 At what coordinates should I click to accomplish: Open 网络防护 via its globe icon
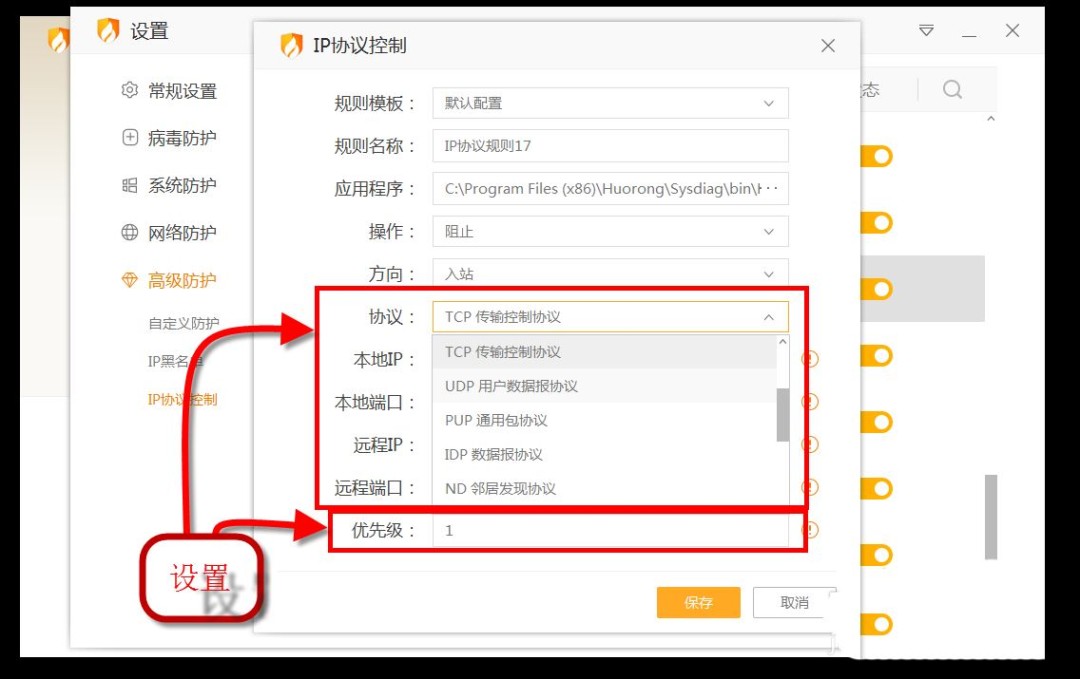129,232
